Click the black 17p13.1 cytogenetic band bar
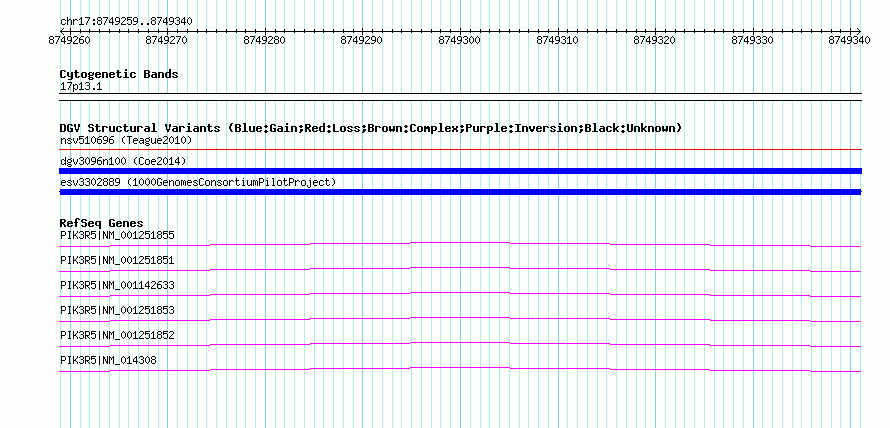 point(460,97)
